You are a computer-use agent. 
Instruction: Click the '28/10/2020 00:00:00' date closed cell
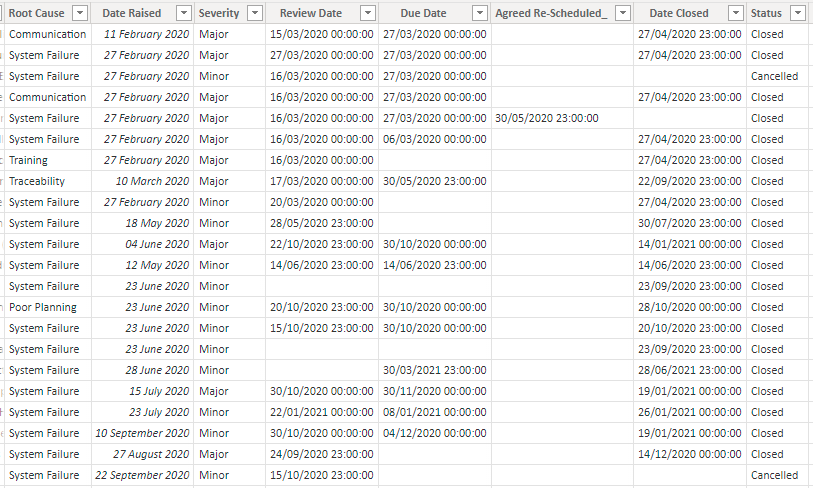pos(690,307)
